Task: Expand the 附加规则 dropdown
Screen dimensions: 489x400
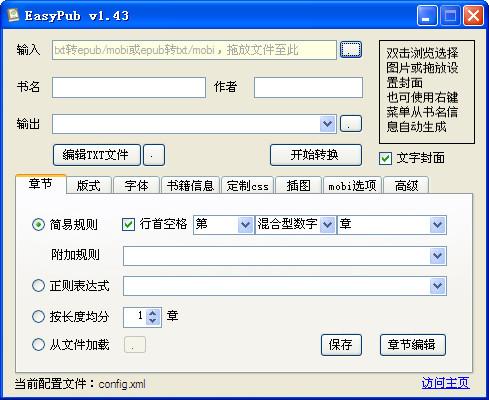Action: pyautogui.click(x=437, y=256)
